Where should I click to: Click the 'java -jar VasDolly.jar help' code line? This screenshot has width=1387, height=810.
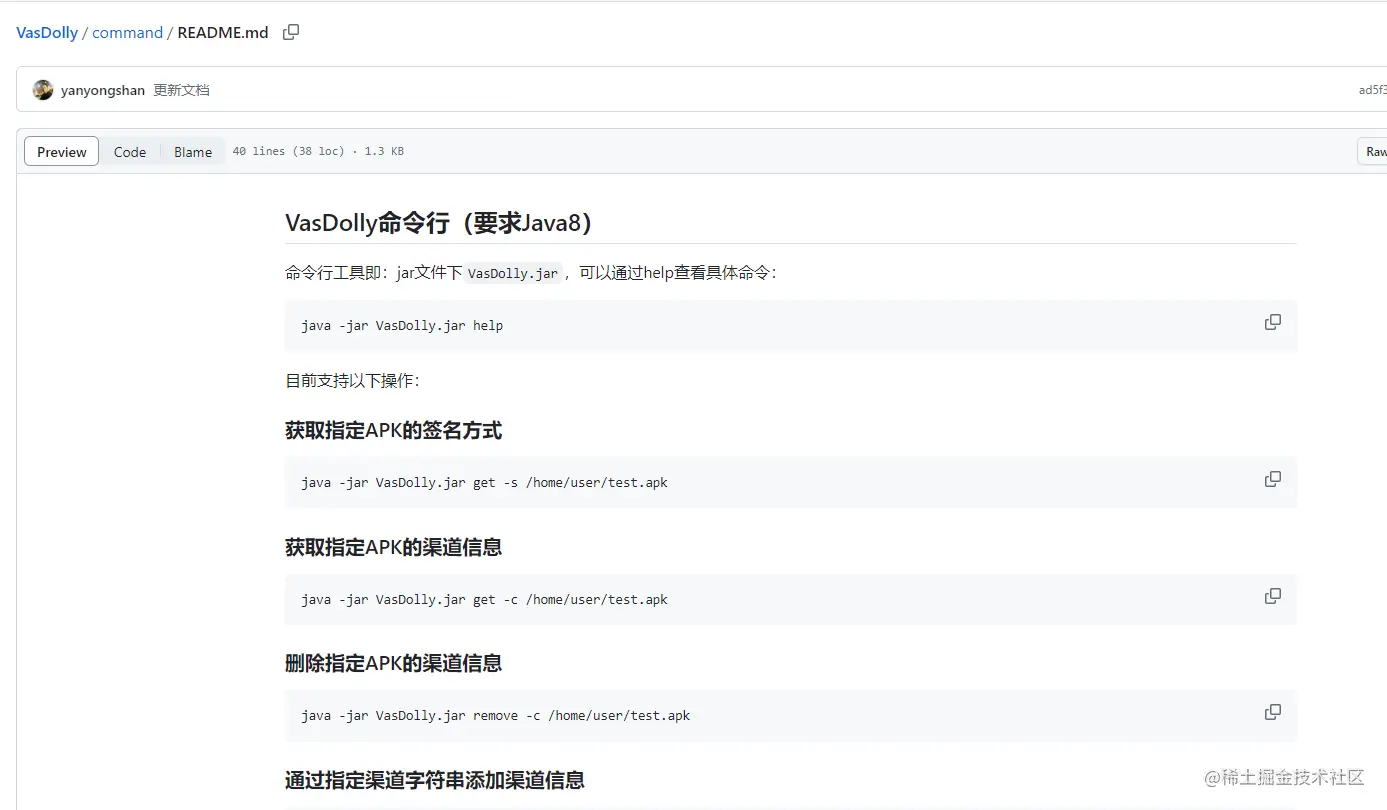402,326
